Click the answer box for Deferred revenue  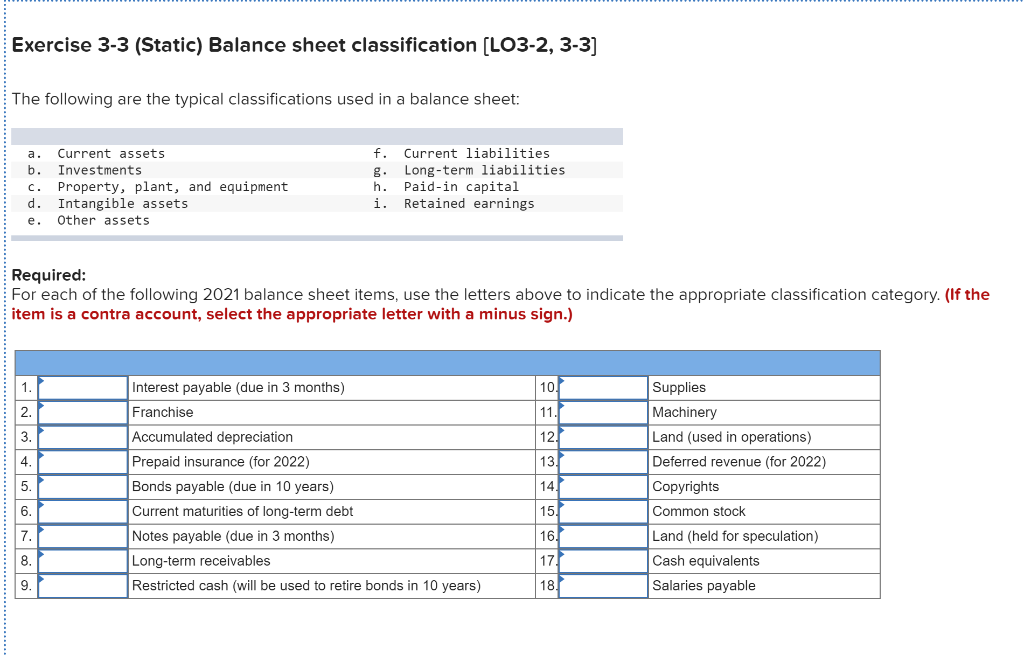(x=604, y=462)
